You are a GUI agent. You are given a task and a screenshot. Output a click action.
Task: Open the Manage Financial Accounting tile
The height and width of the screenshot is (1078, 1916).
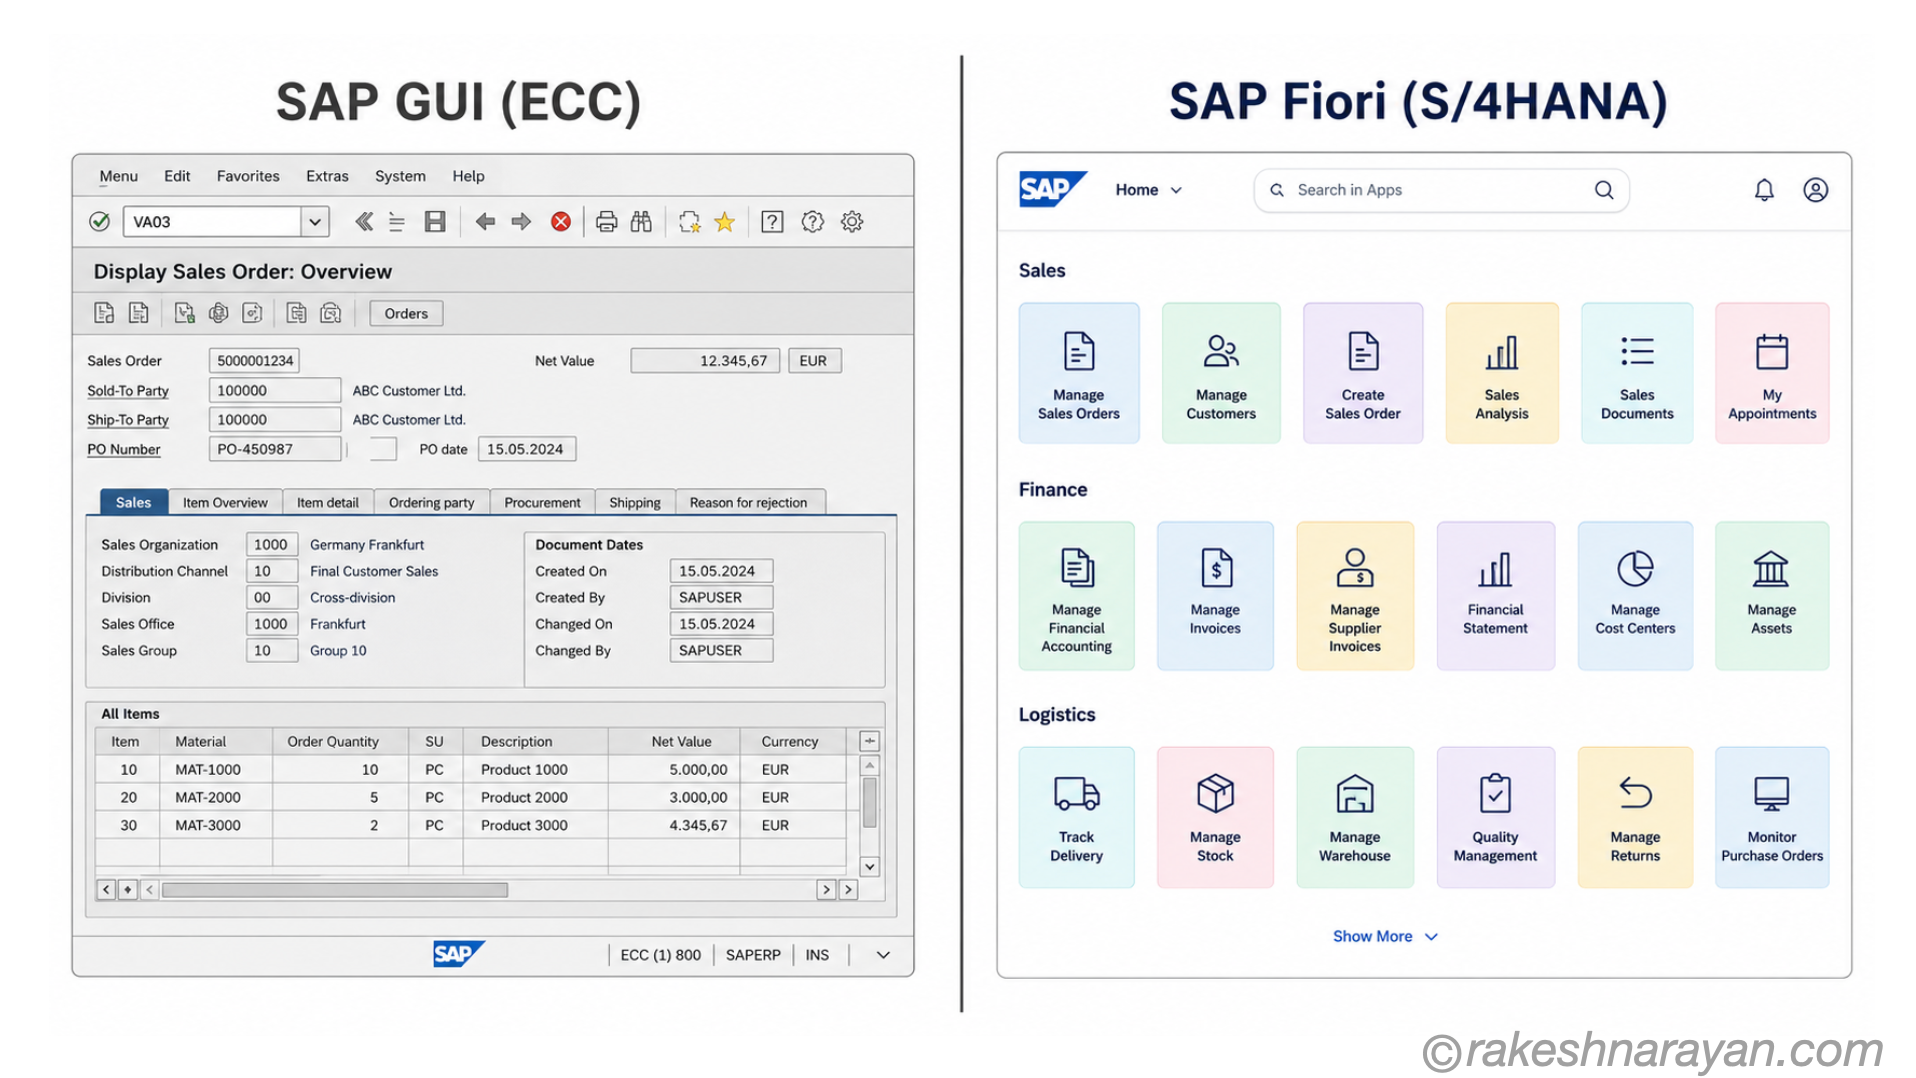pos(1076,596)
